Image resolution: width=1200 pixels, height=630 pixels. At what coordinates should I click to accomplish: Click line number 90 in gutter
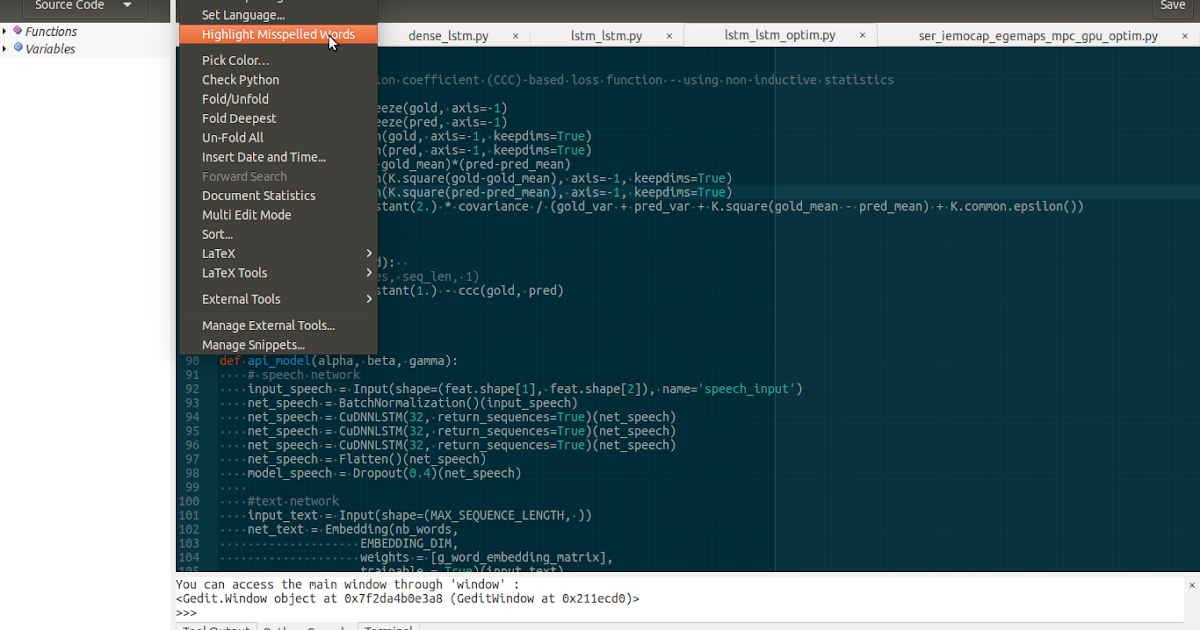[x=193, y=361]
